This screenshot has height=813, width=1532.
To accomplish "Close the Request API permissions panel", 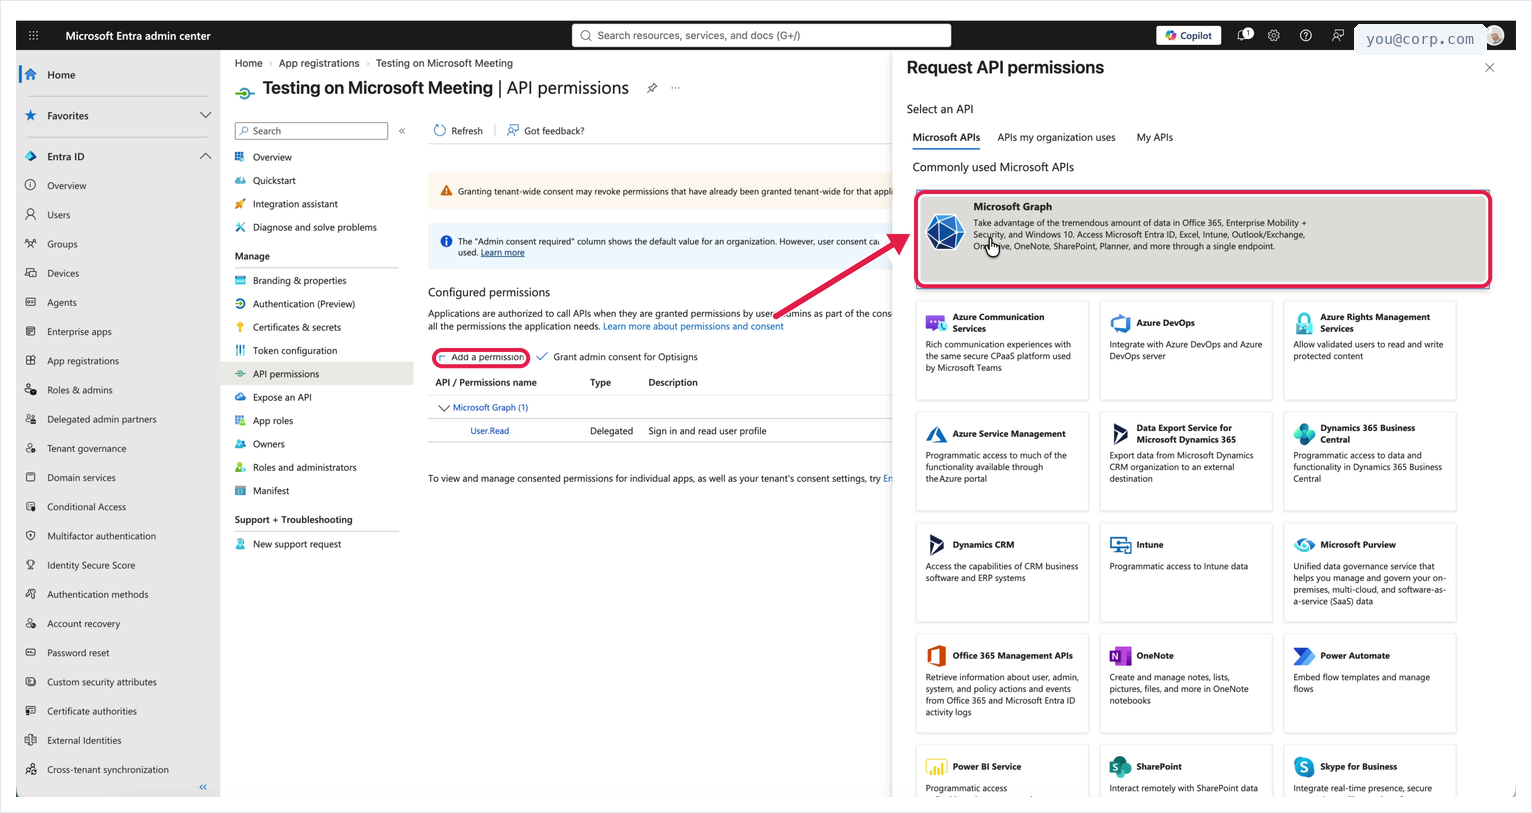I will click(x=1490, y=68).
